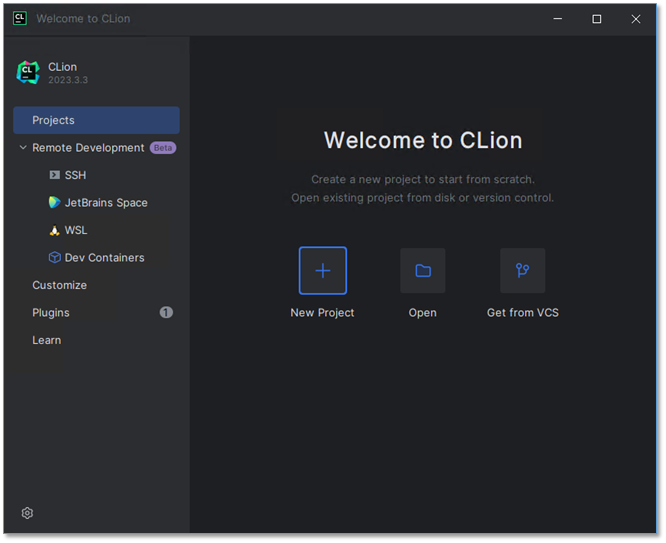
Task: Click the SSH terminal icon
Action: pos(54,175)
